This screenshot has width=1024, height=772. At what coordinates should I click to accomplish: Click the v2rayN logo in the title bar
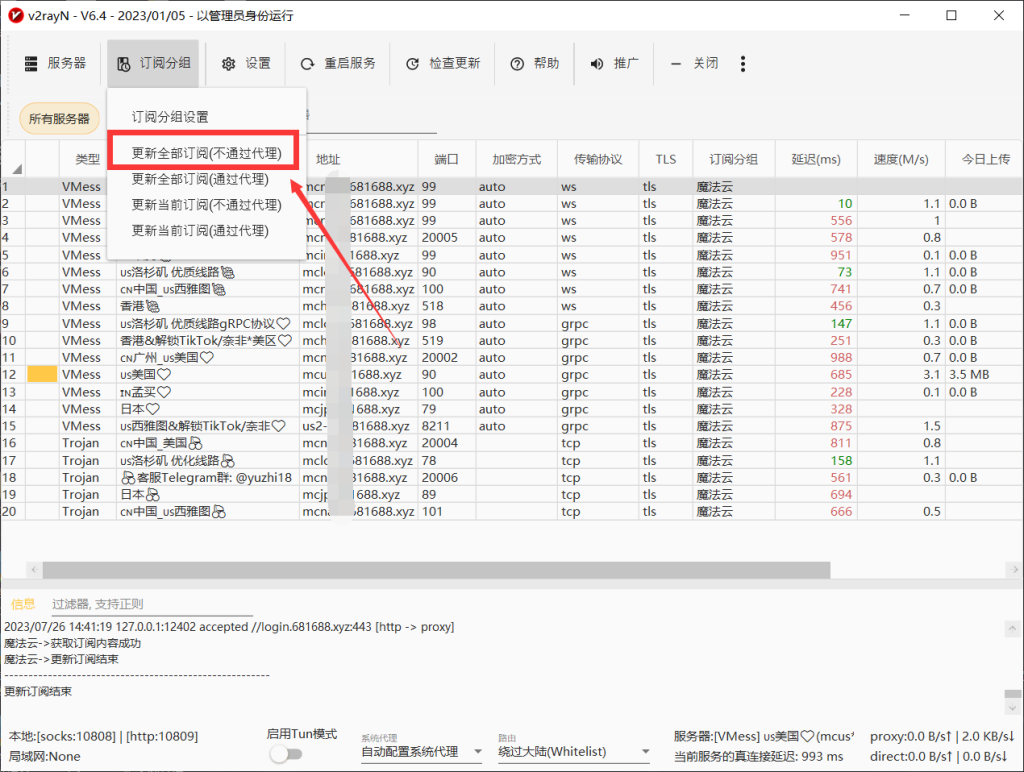coord(14,15)
